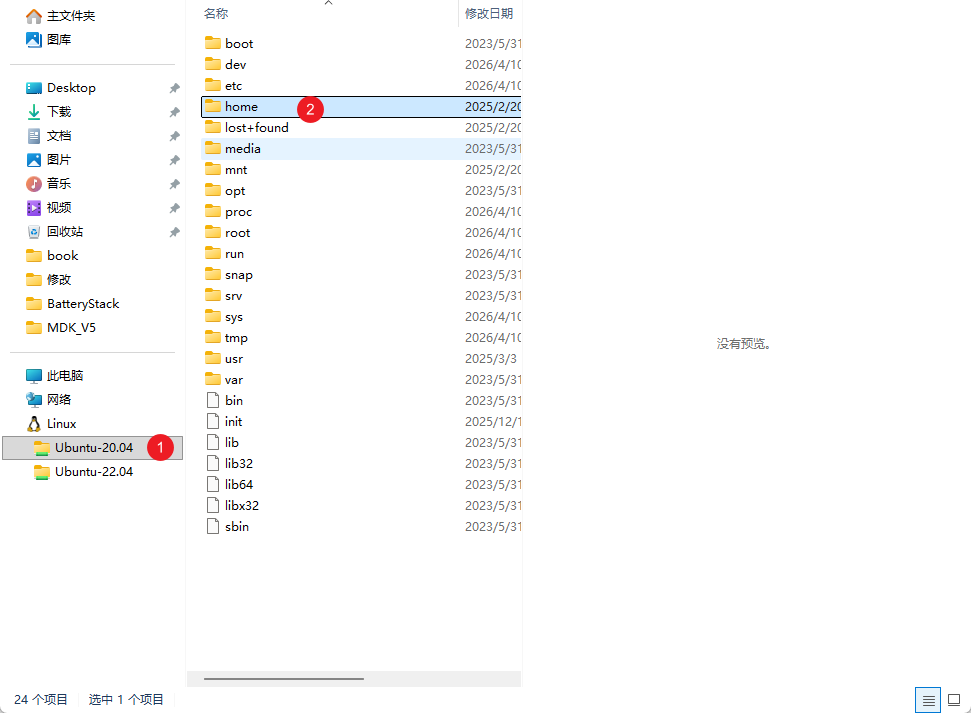This screenshot has width=971, height=713.
Task: Open Documents (文档) icon in sidebar
Action: coord(33,136)
